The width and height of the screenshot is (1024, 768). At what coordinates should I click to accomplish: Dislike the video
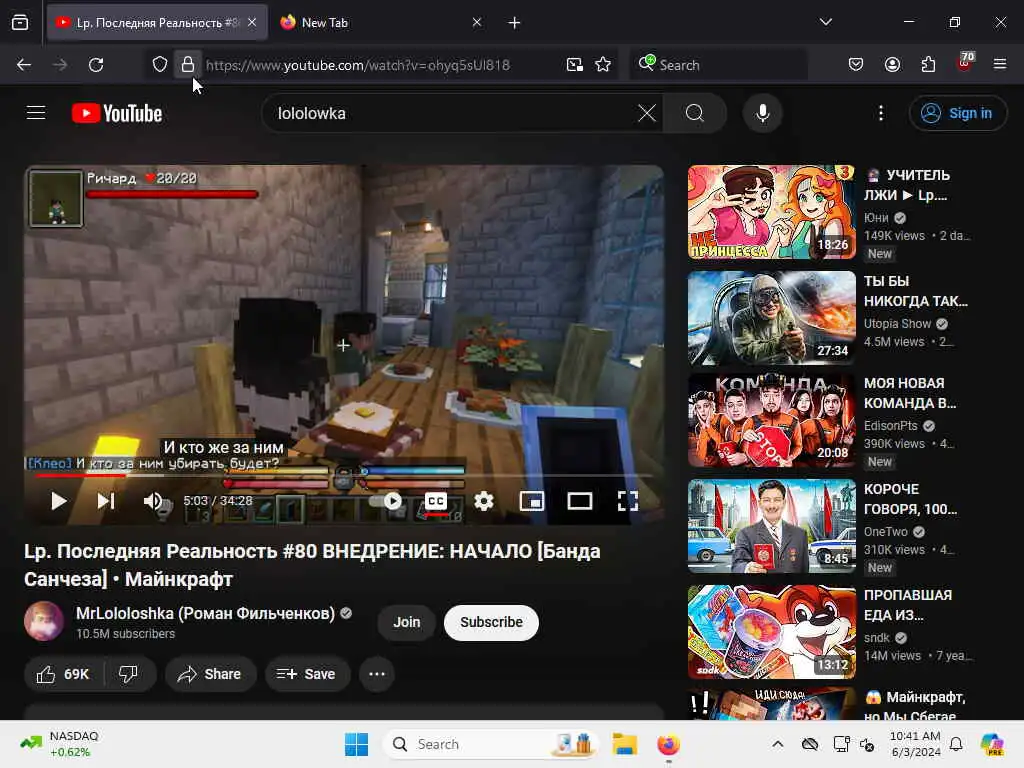pos(129,674)
